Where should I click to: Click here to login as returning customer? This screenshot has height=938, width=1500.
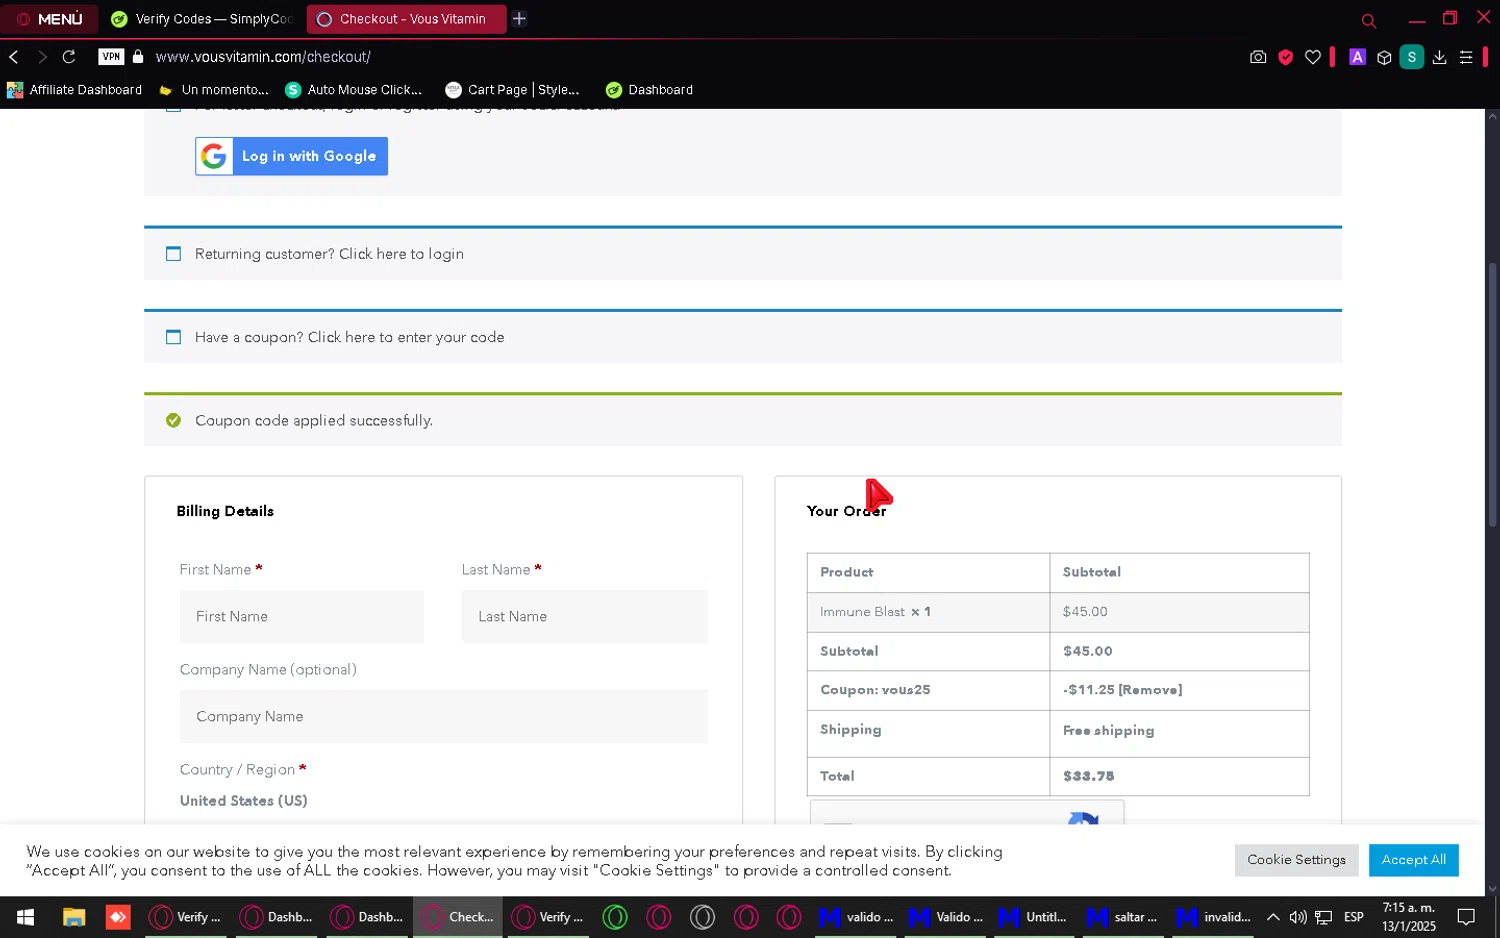coord(401,254)
